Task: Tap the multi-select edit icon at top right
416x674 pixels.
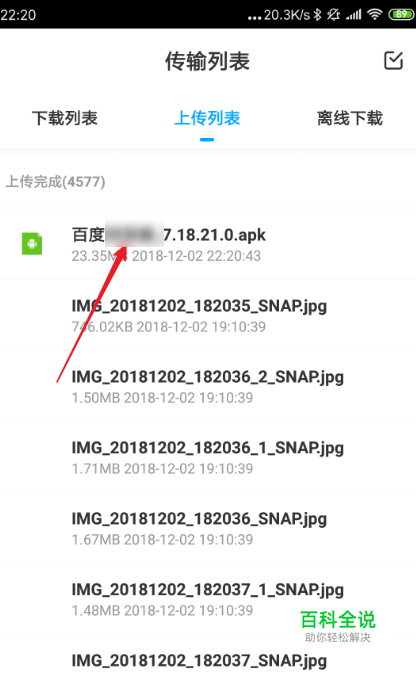Action: [393, 61]
